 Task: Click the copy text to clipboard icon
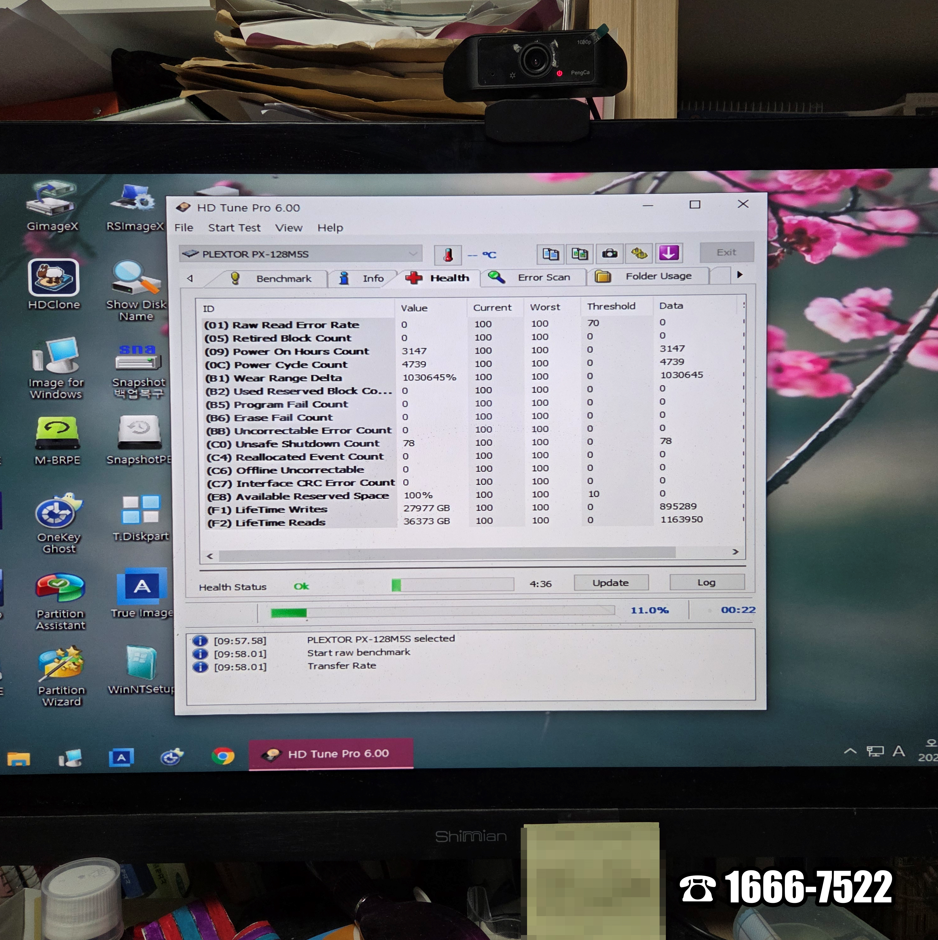coord(550,253)
